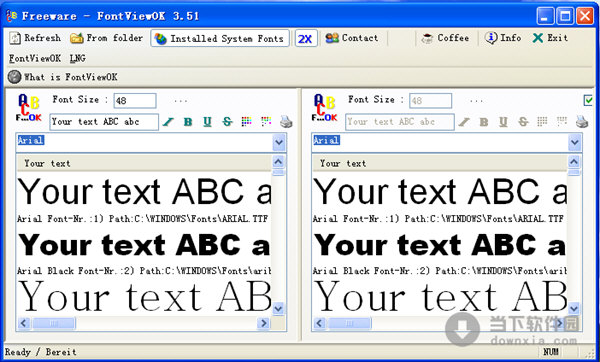Click right pane scroll down arrow

coord(574,308)
